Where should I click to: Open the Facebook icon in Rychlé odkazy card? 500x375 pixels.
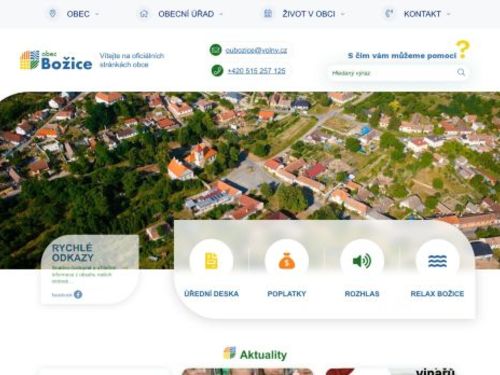coord(78,294)
